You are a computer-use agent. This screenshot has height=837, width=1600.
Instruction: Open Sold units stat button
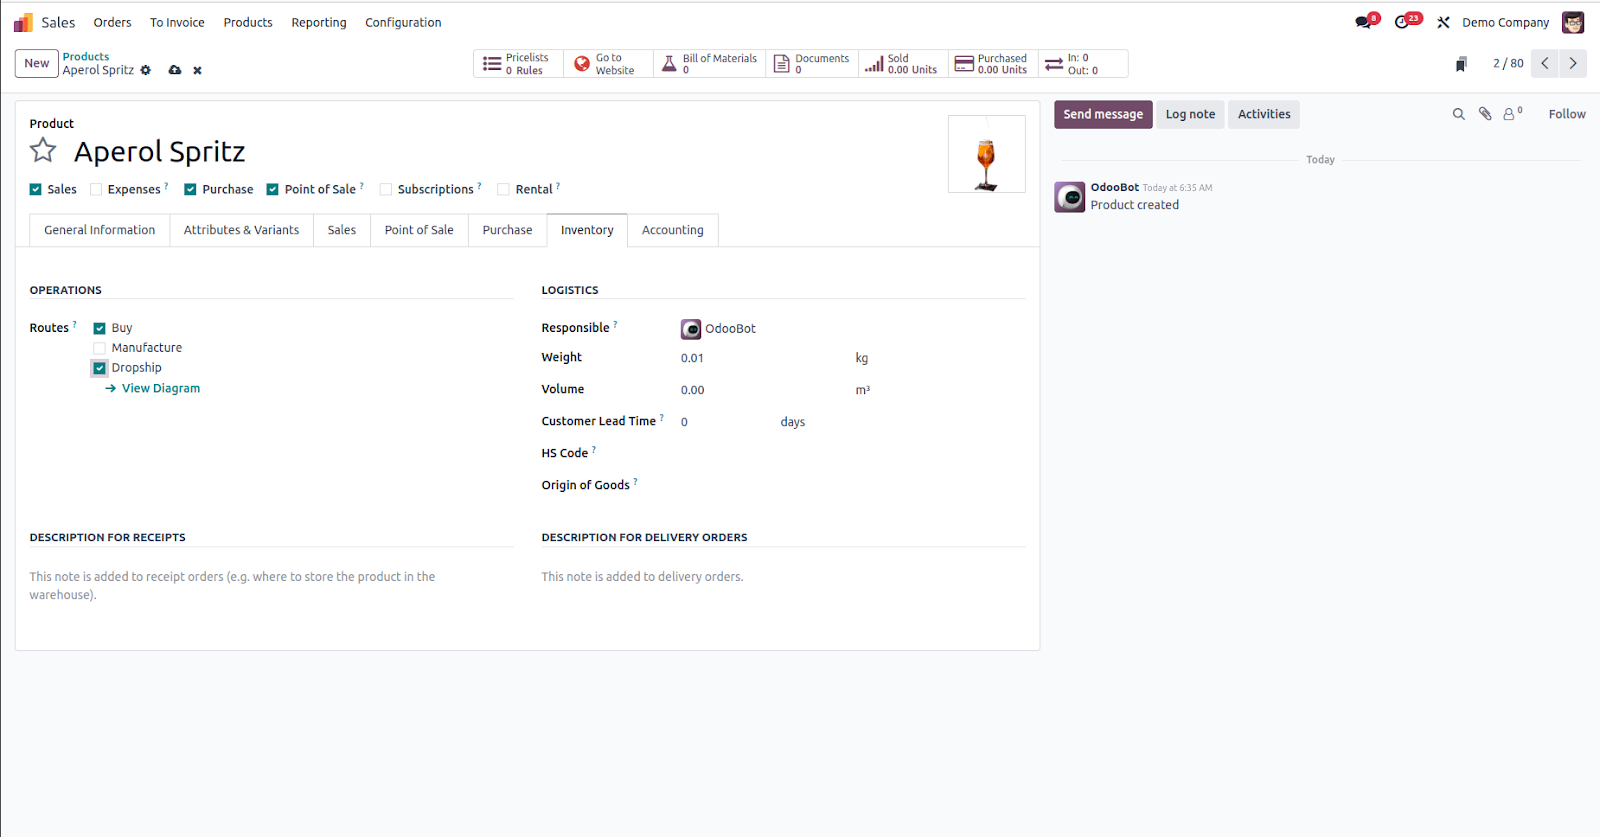(x=902, y=64)
